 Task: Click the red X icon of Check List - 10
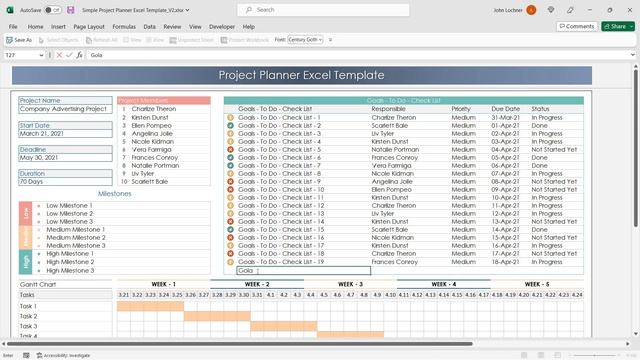(x=230, y=190)
